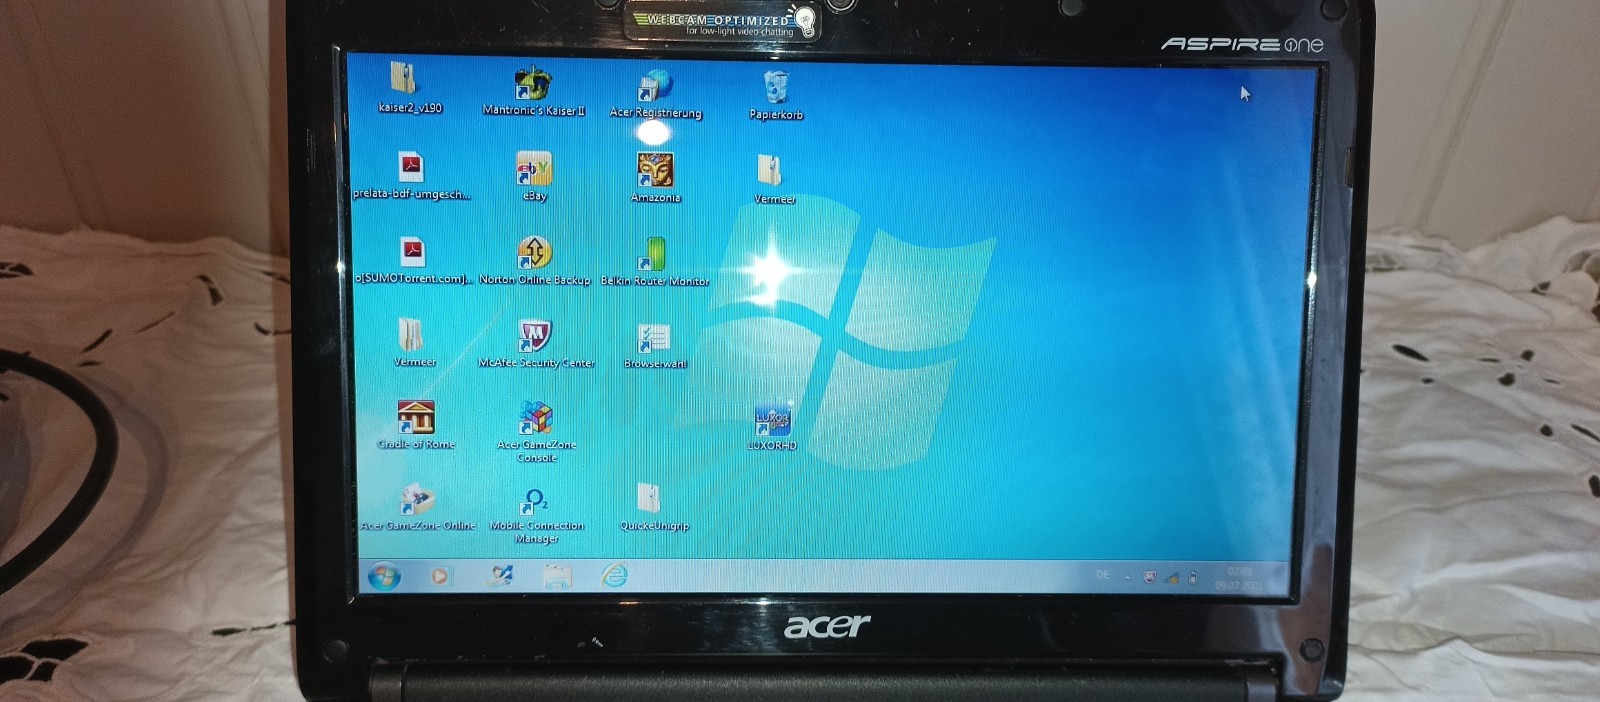Launch Windows Media Player from taskbar
This screenshot has height=702, width=1600.
point(440,576)
